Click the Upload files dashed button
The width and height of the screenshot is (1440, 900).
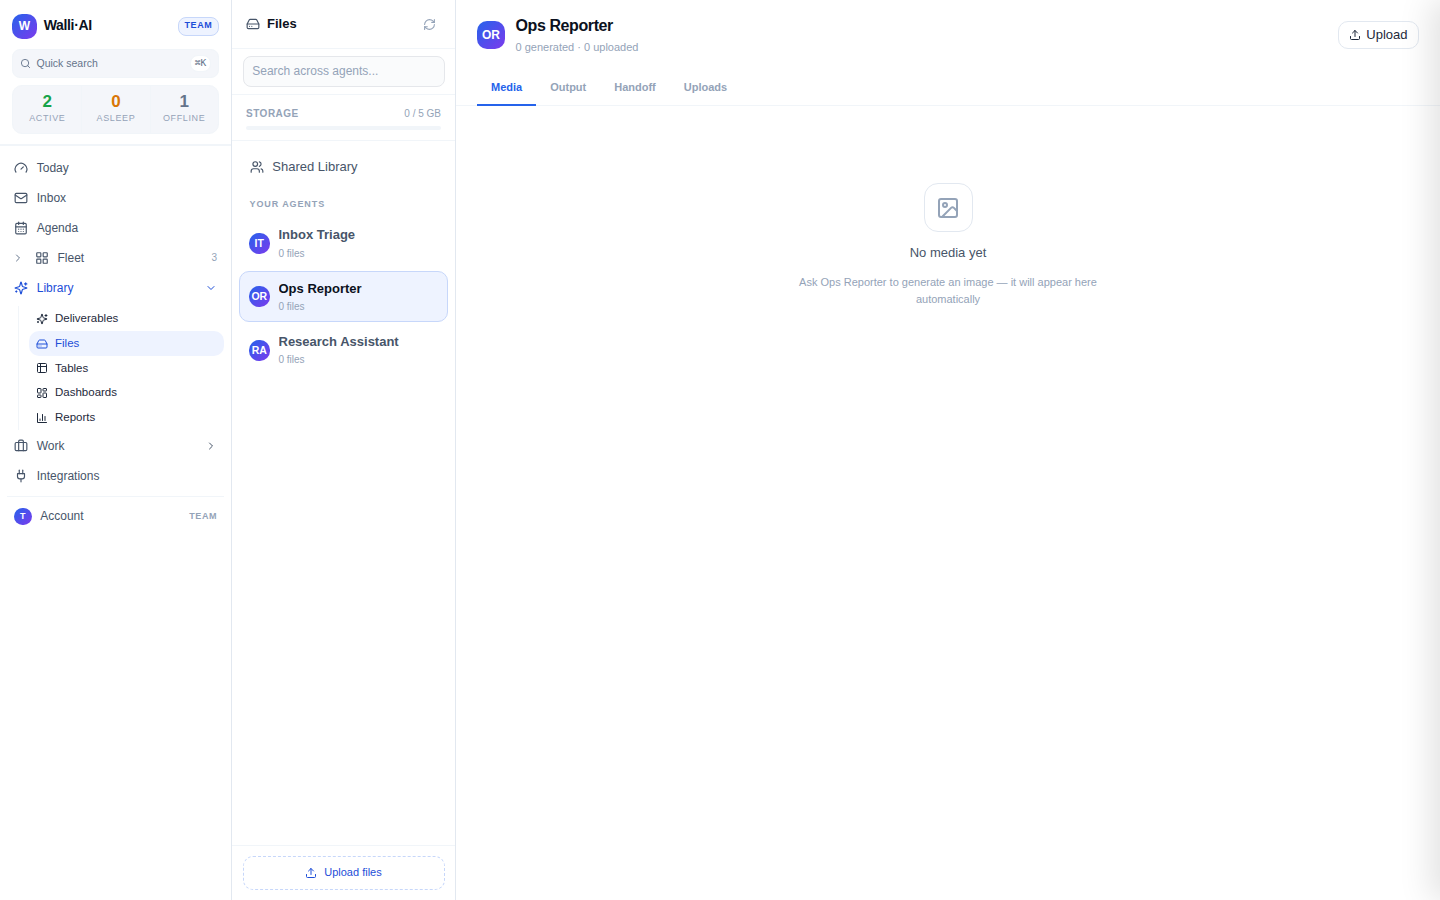point(344,873)
